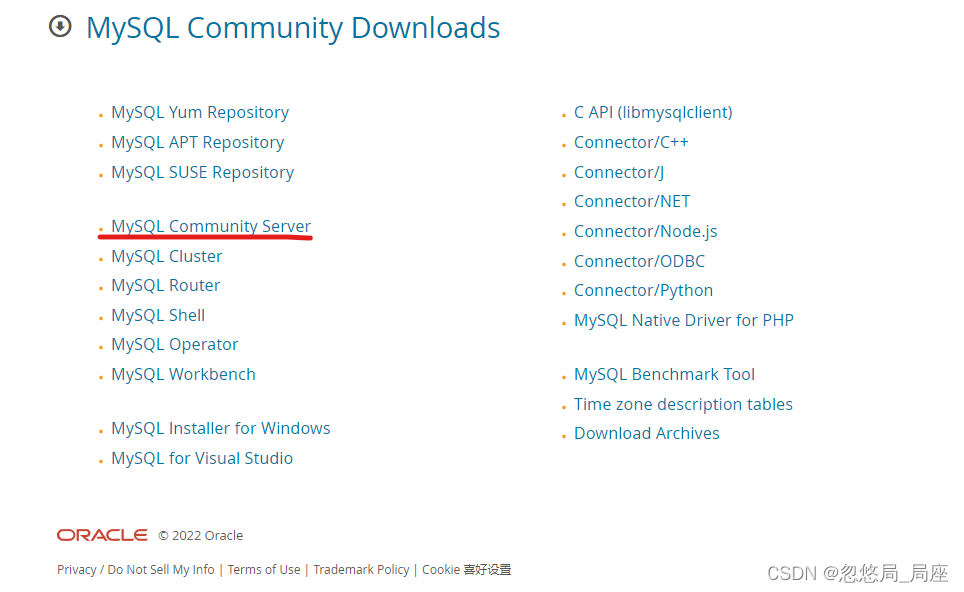Open the MySQL Workbench link

pos(183,374)
